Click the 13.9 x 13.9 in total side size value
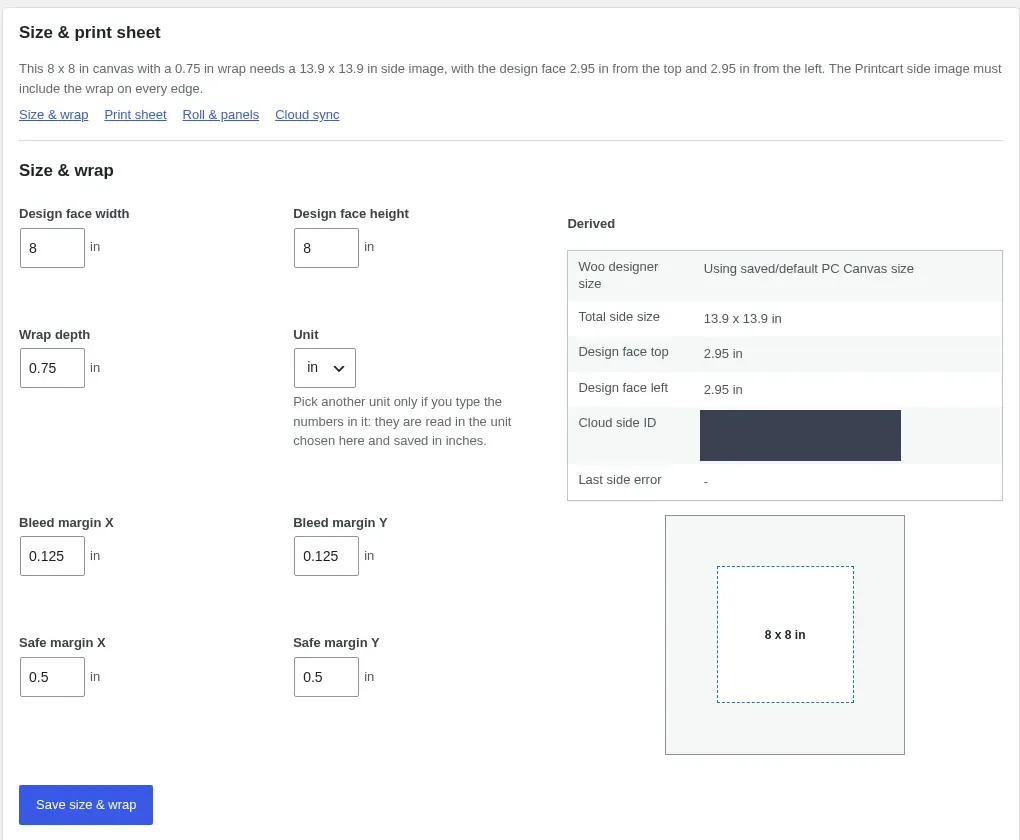Screen dimensions: 1020x840 point(742,319)
